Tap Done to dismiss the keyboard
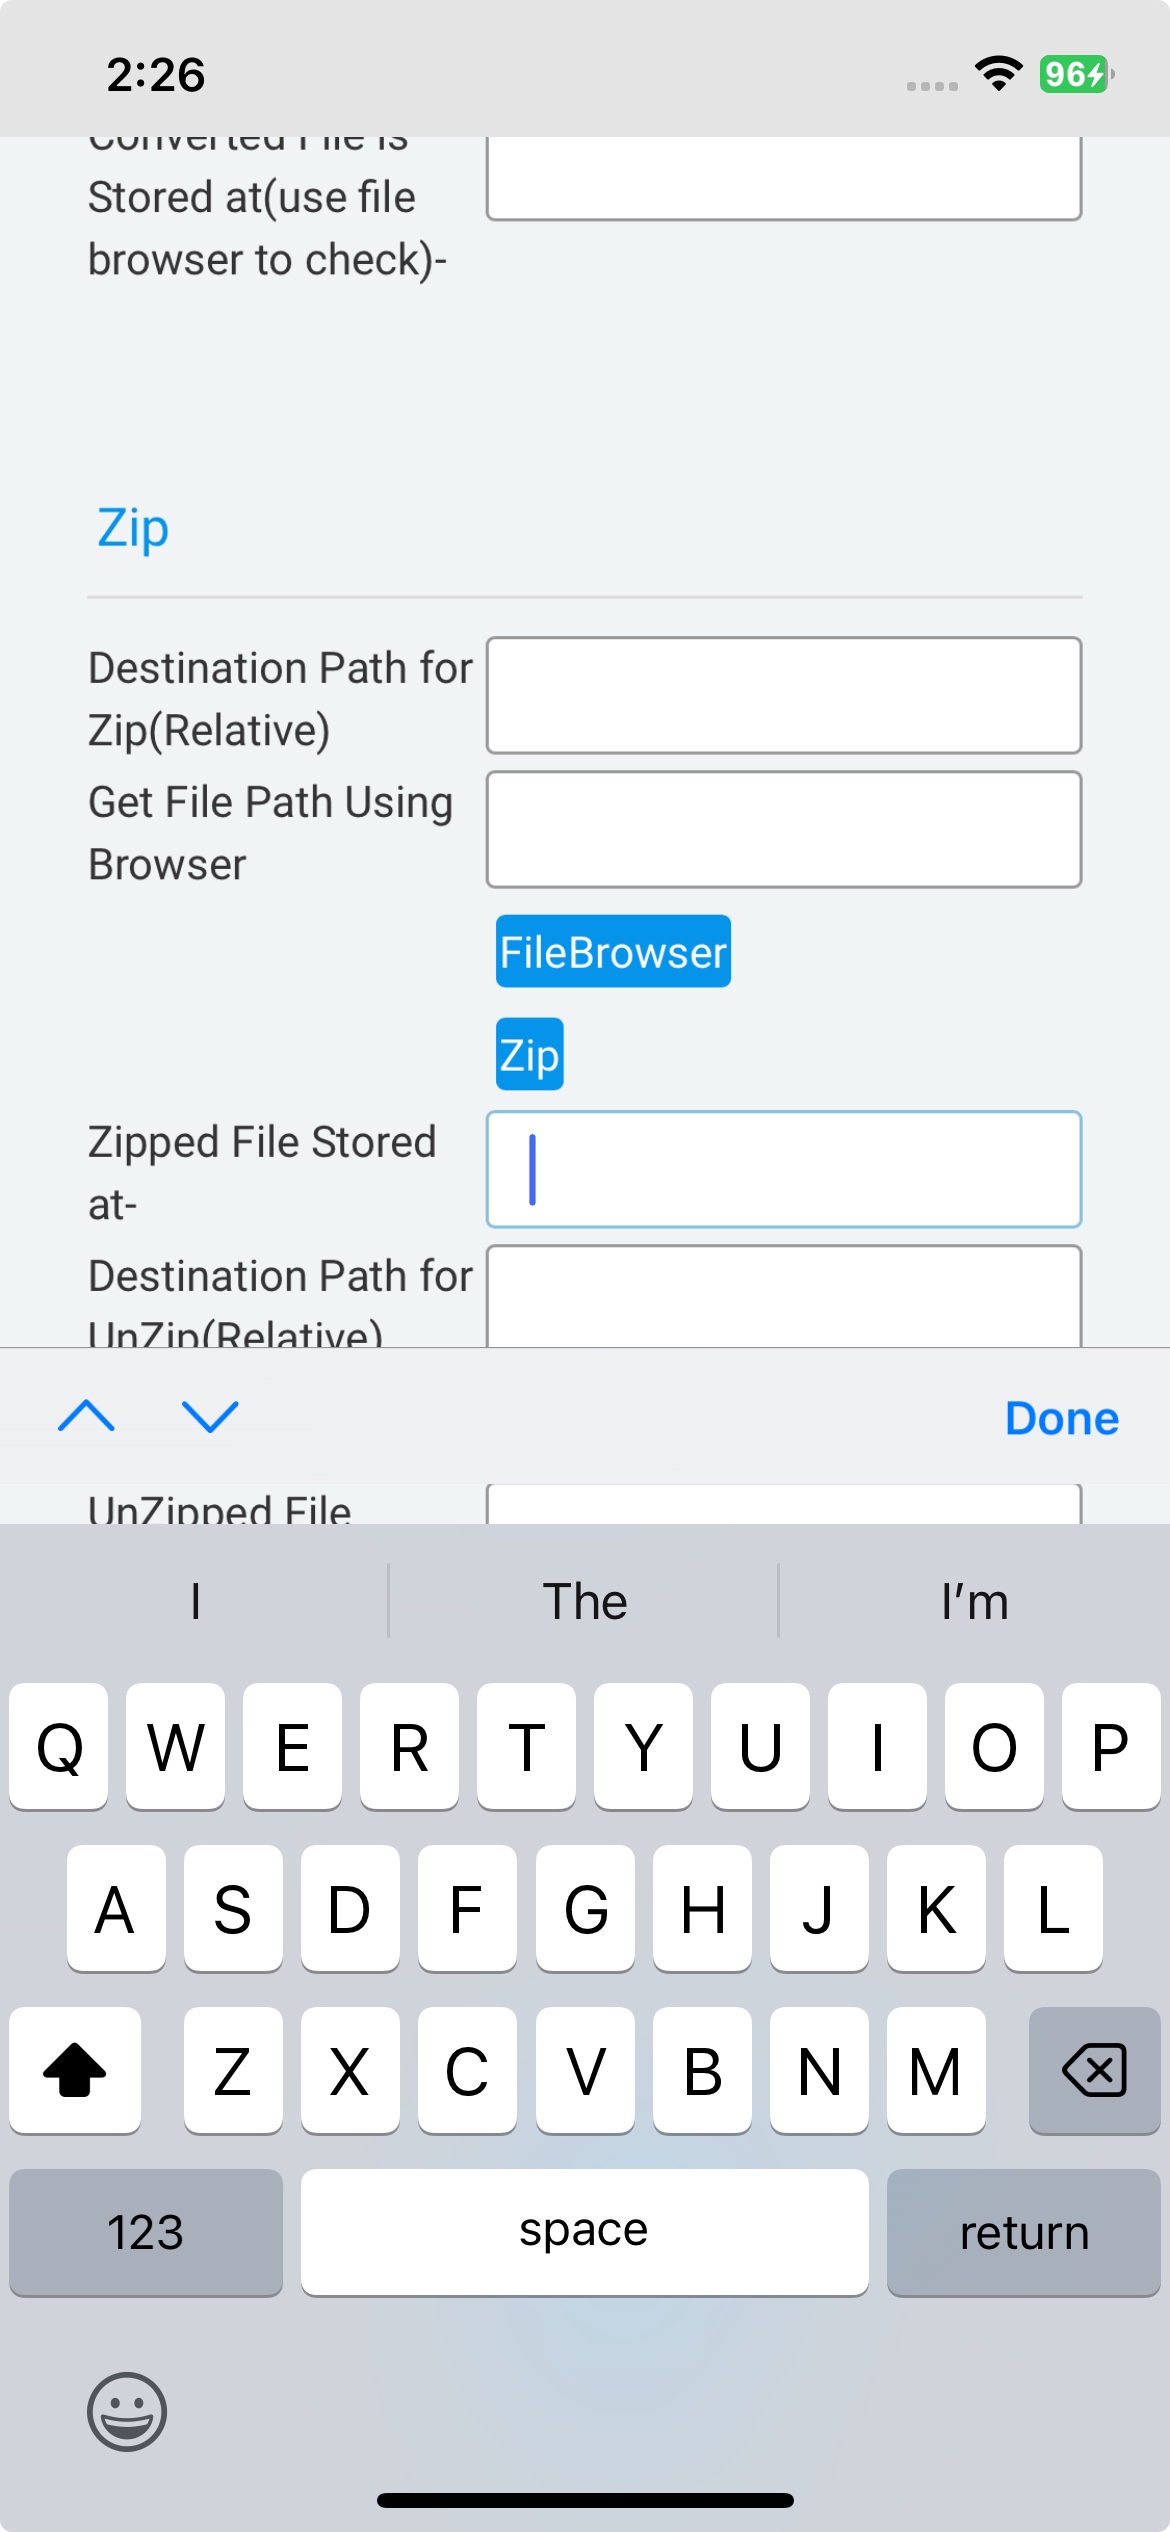This screenshot has height=2532, width=1170. coord(1062,1417)
